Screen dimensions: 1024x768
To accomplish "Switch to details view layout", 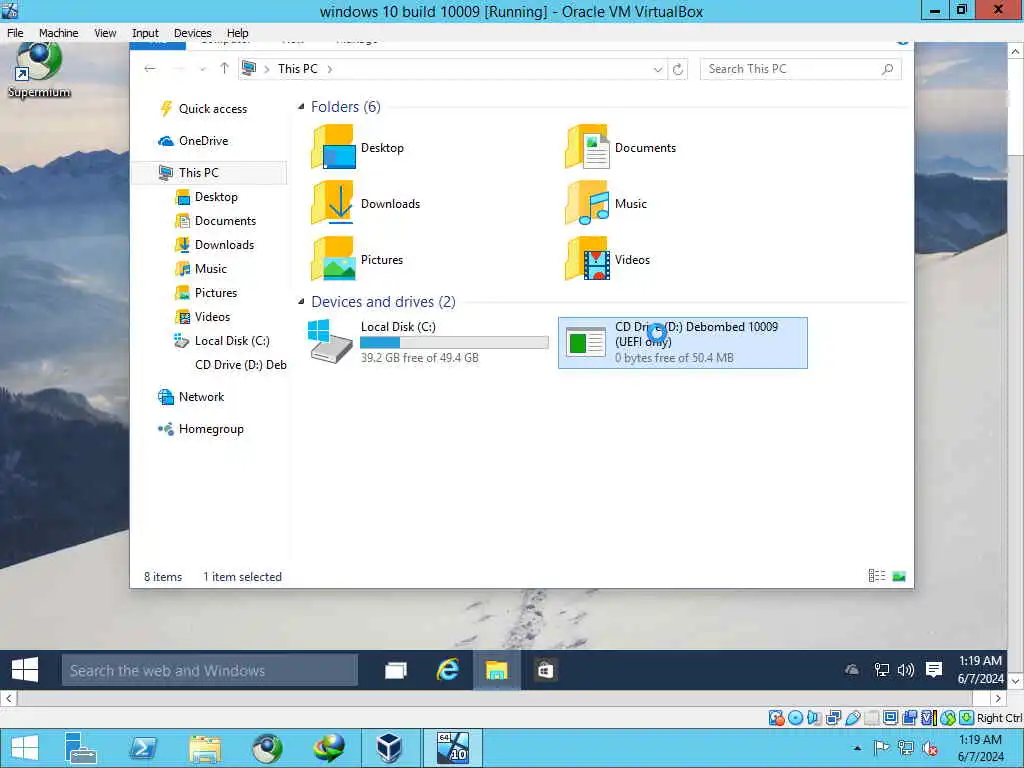I will click(876, 576).
